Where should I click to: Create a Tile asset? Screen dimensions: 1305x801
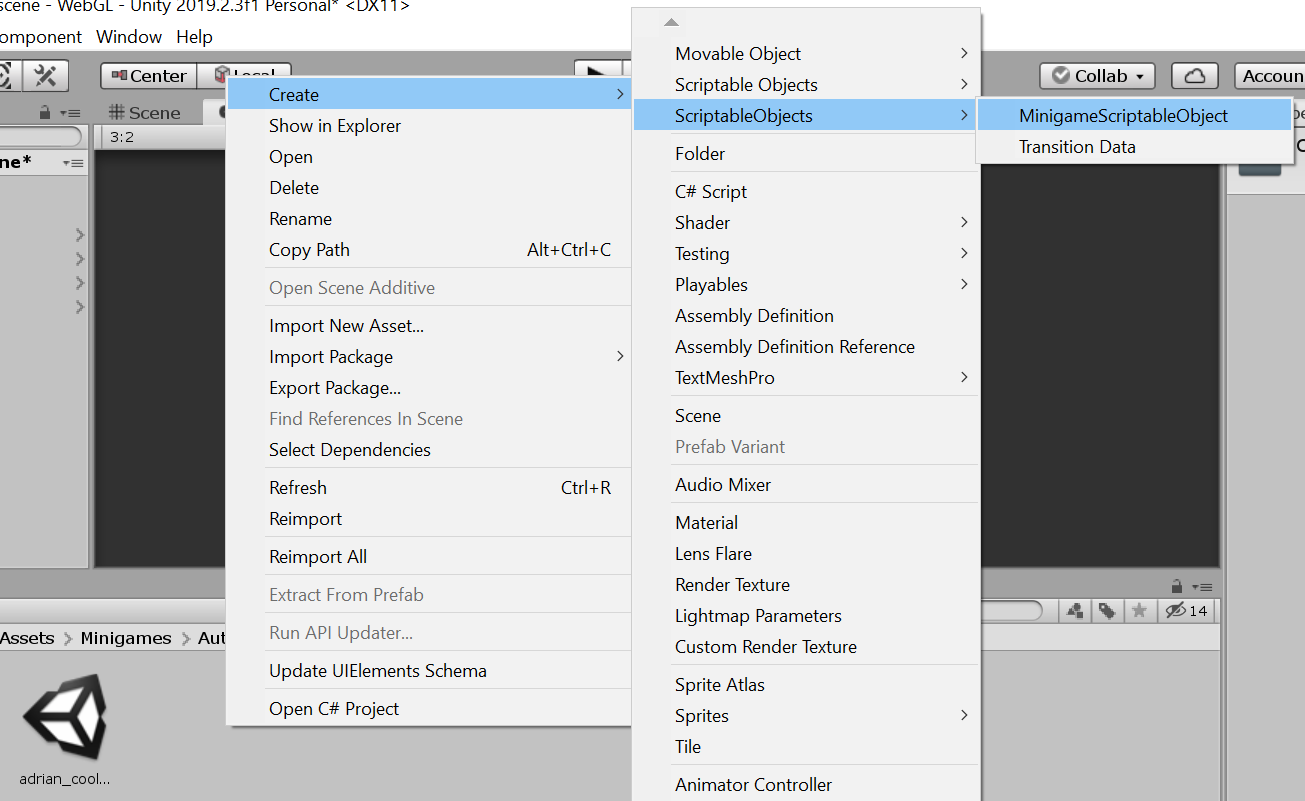coord(807,747)
